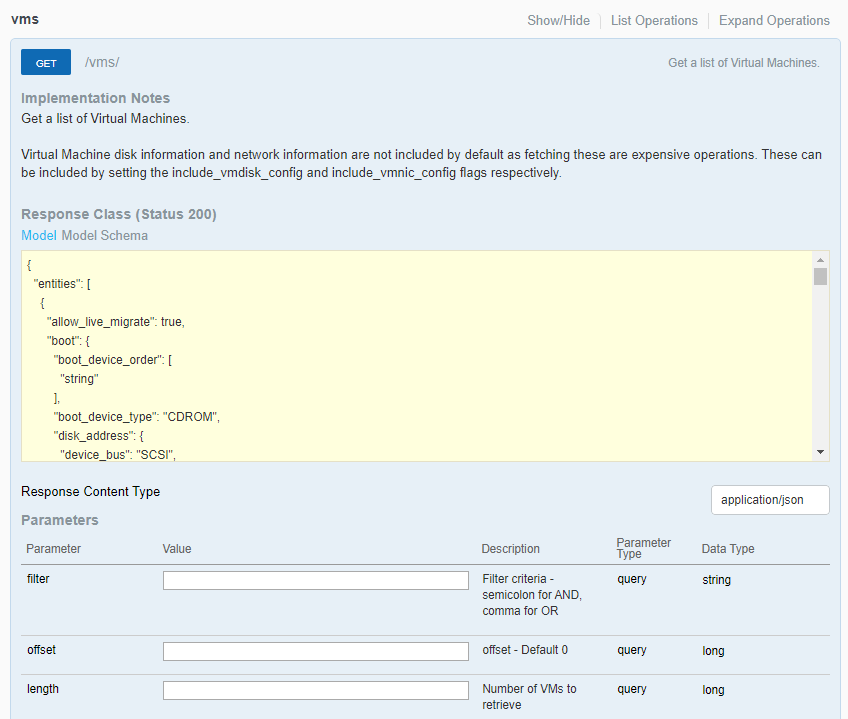Click the schema box scrollbar up arrow
This screenshot has width=848, height=719.
tap(821, 259)
